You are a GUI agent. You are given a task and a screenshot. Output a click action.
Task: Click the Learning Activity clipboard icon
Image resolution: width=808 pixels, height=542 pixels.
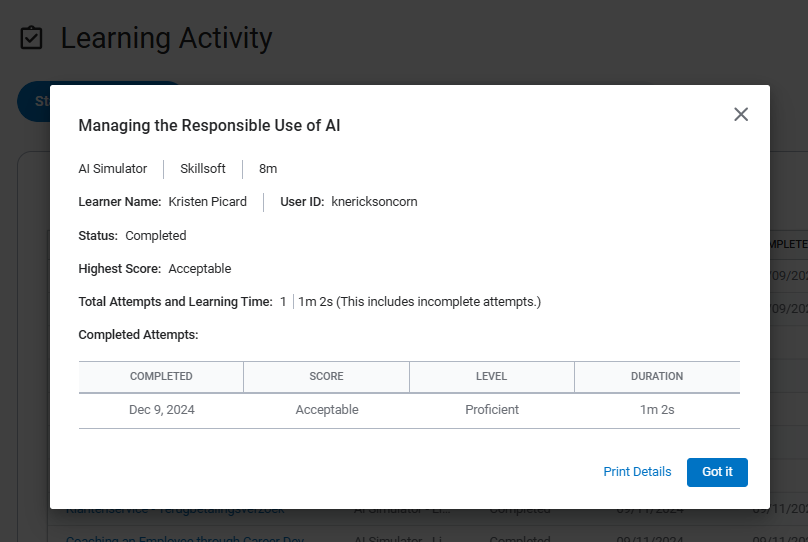pyautogui.click(x=32, y=39)
